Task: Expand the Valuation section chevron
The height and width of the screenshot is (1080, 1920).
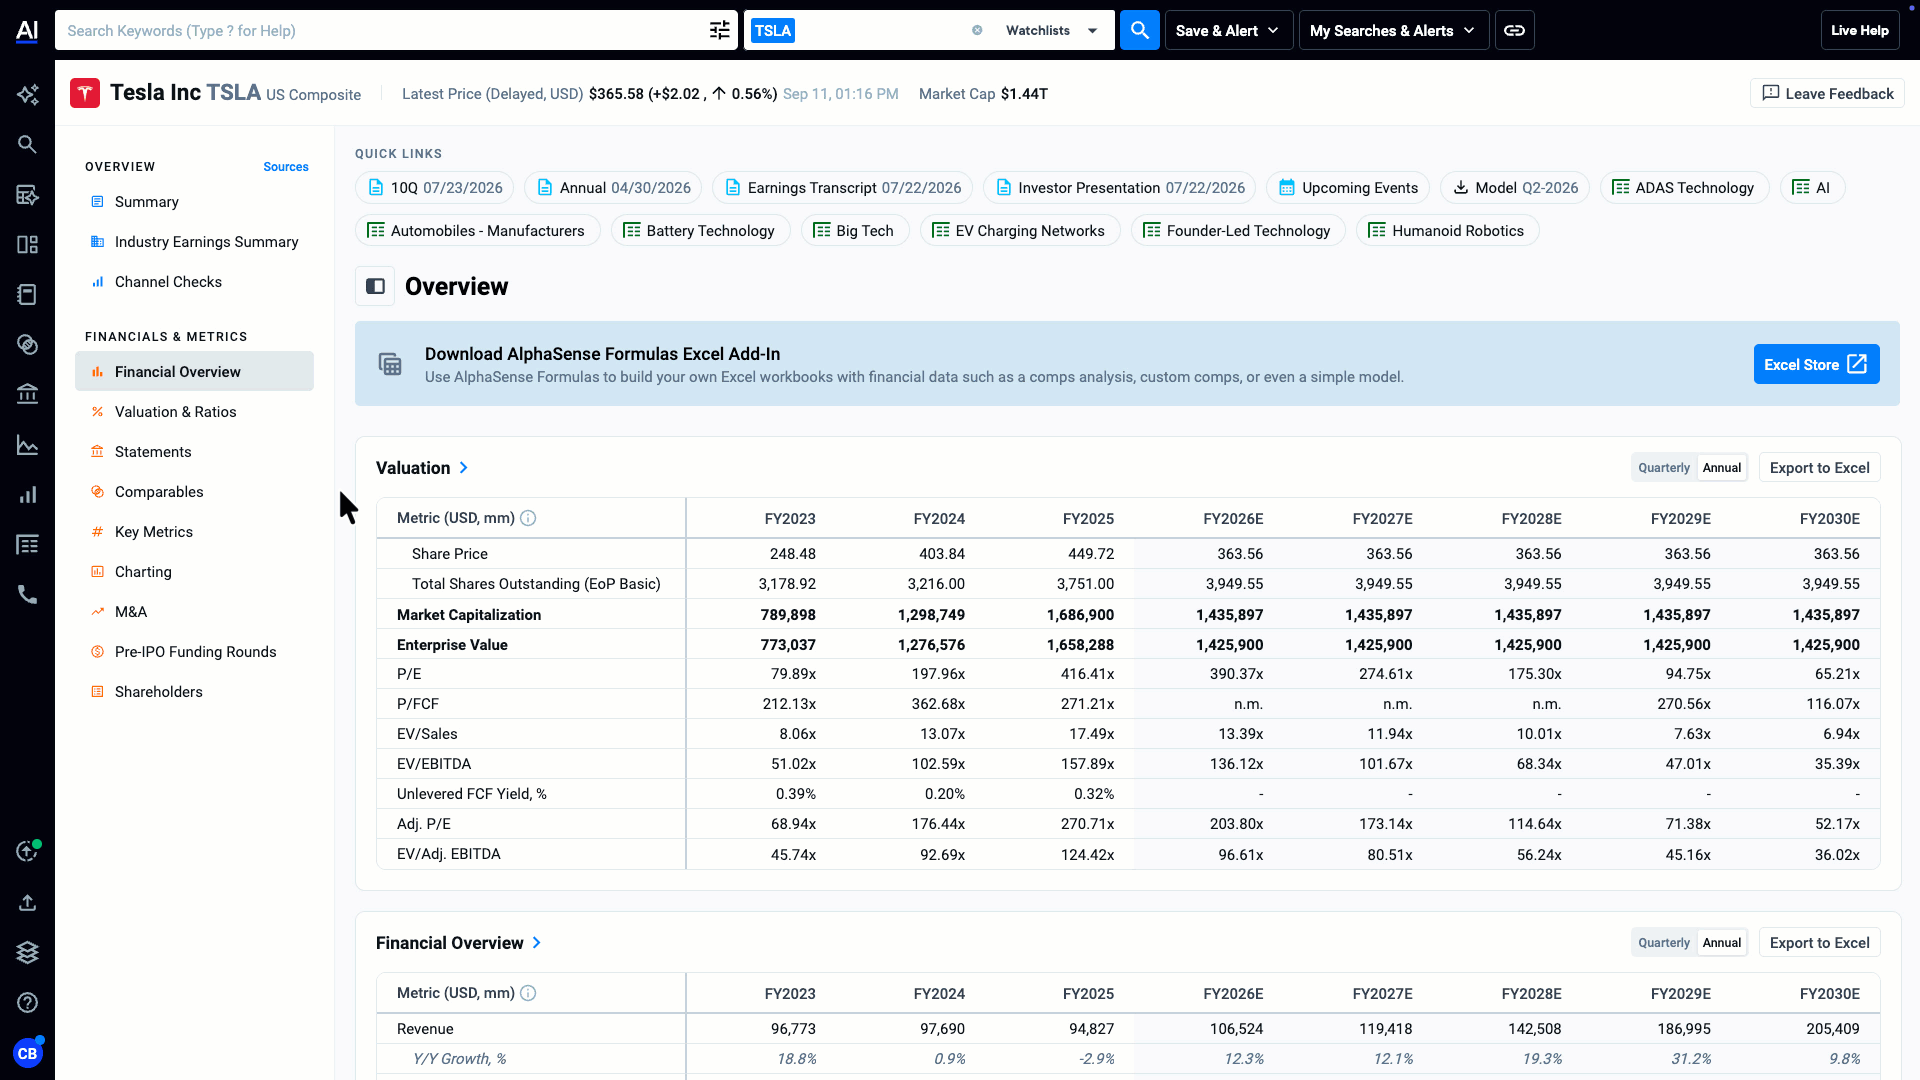Action: point(464,468)
